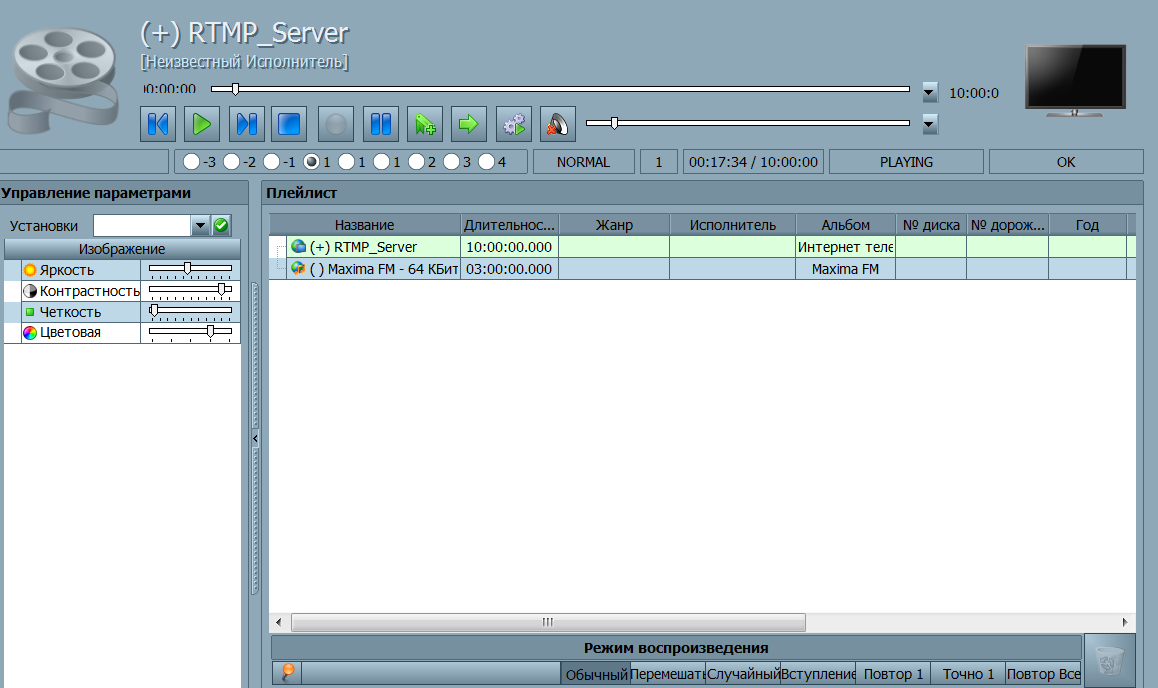
Task: Adjust the Яркость brightness slider
Action: pos(188,268)
